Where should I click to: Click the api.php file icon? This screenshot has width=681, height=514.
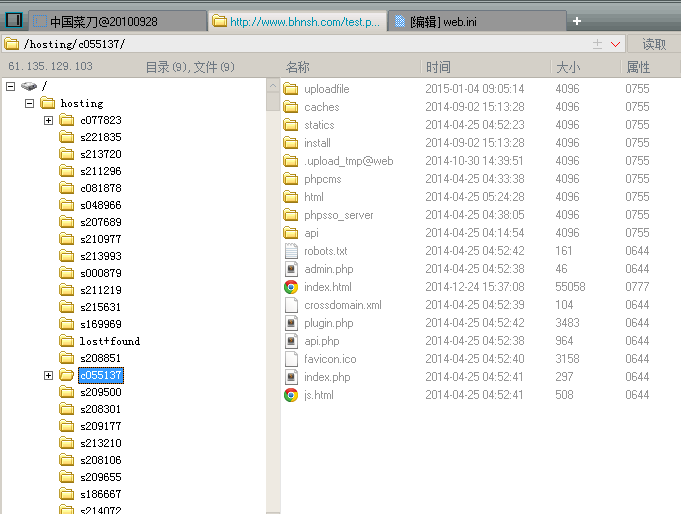coord(291,341)
